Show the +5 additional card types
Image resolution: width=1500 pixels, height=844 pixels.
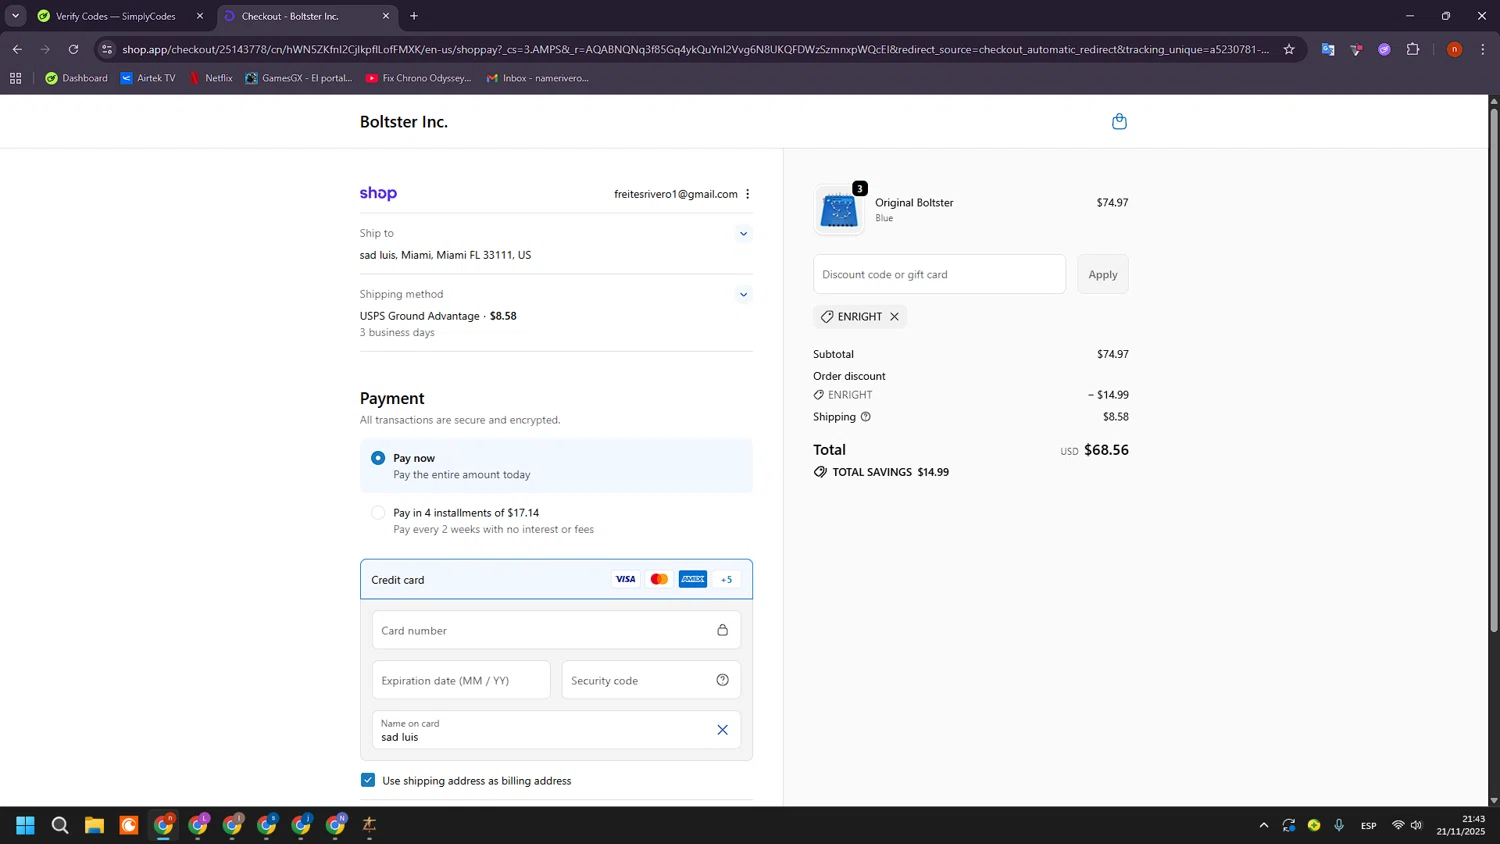point(727,579)
